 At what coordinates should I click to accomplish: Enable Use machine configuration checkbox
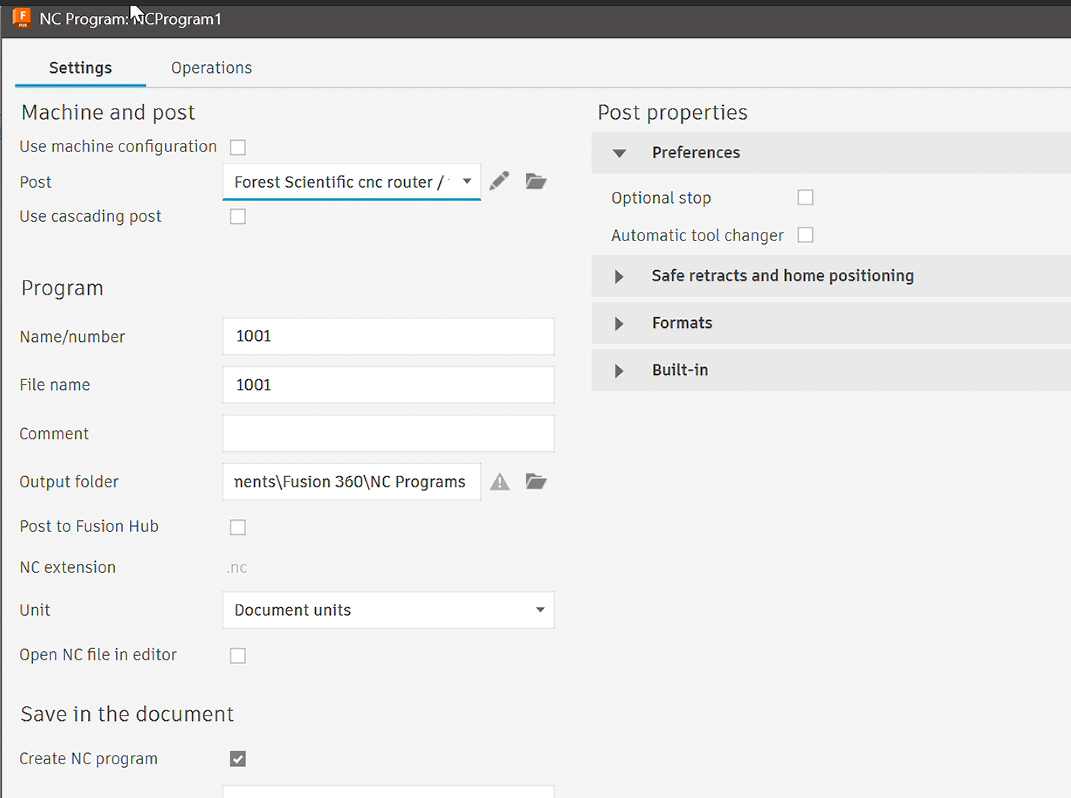(238, 147)
